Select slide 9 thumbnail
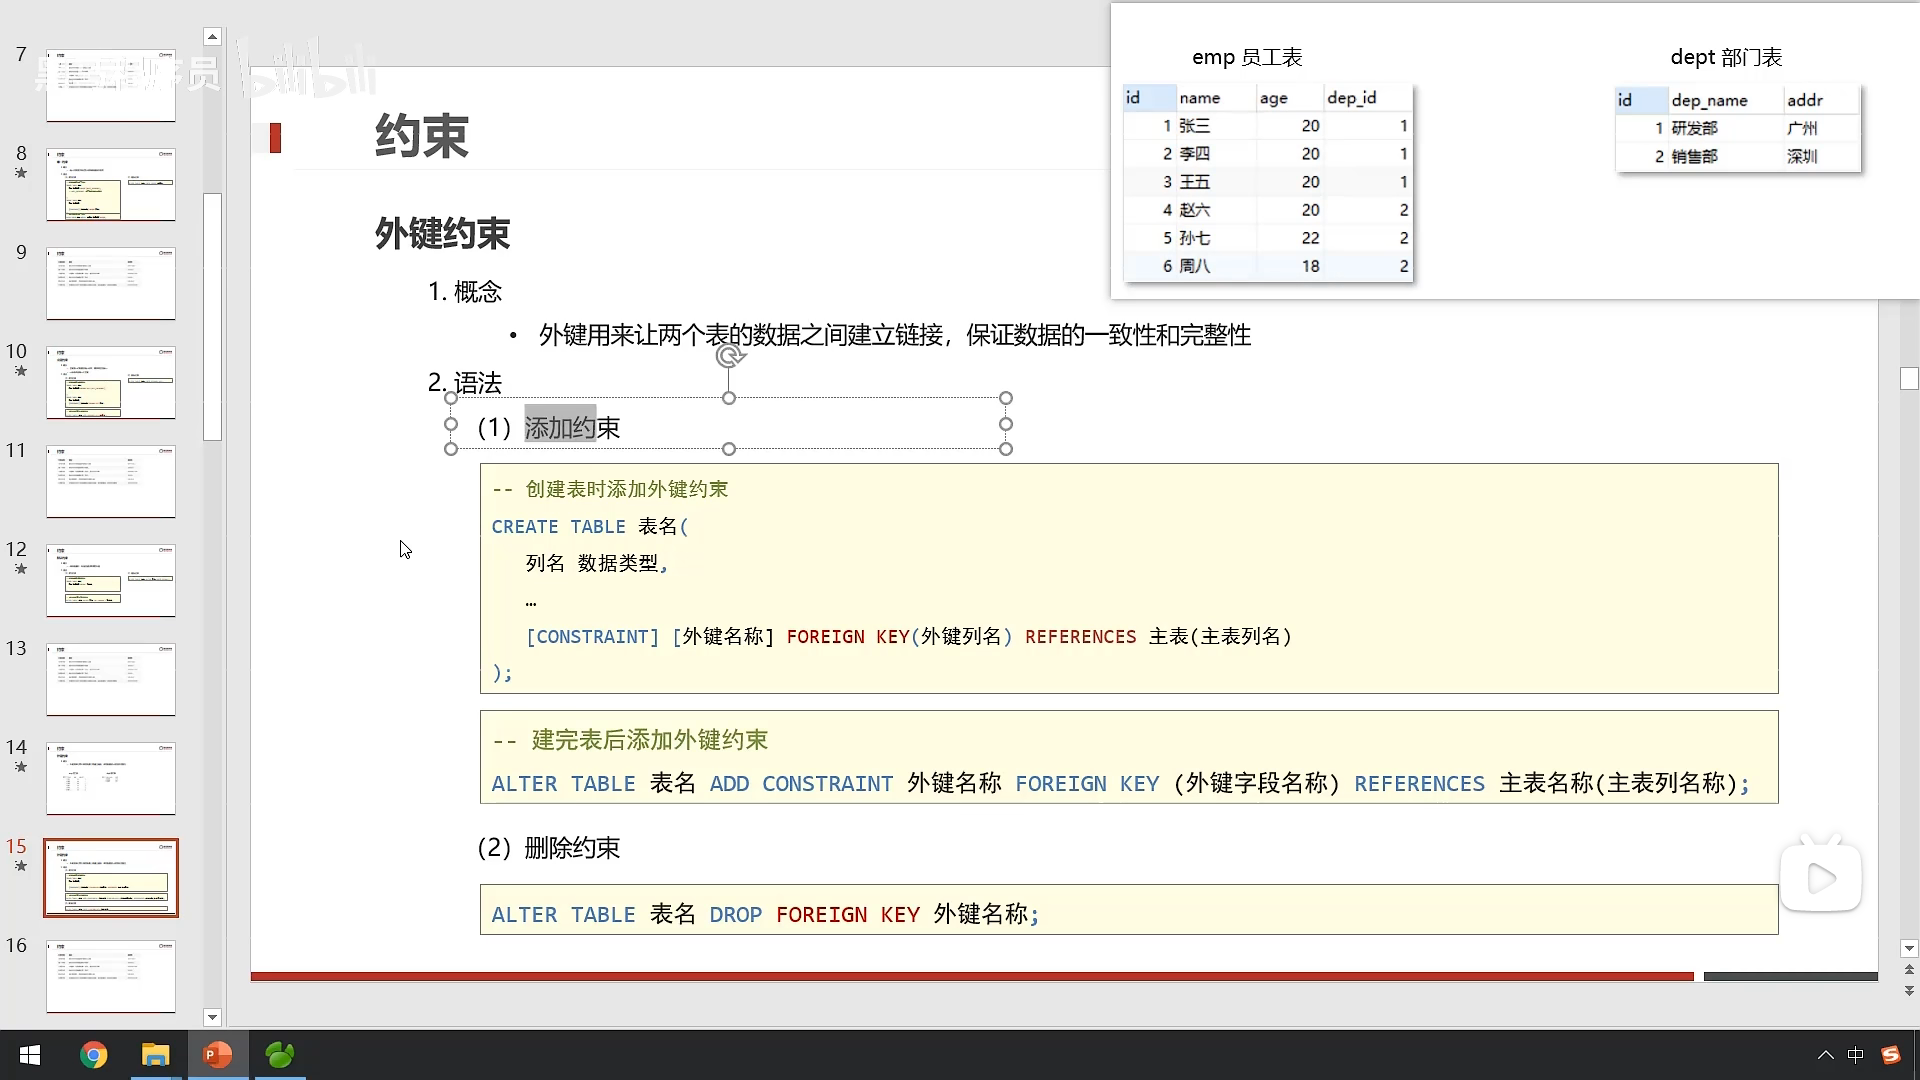This screenshot has height=1080, width=1920. click(x=111, y=284)
